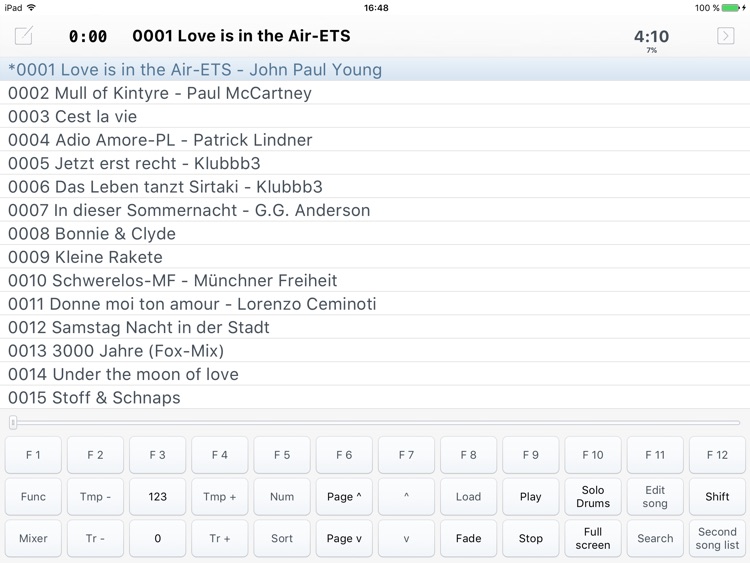Select song 0001 Love is in the Air-ETS
Screen dimensions: 750x563
coord(375,69)
